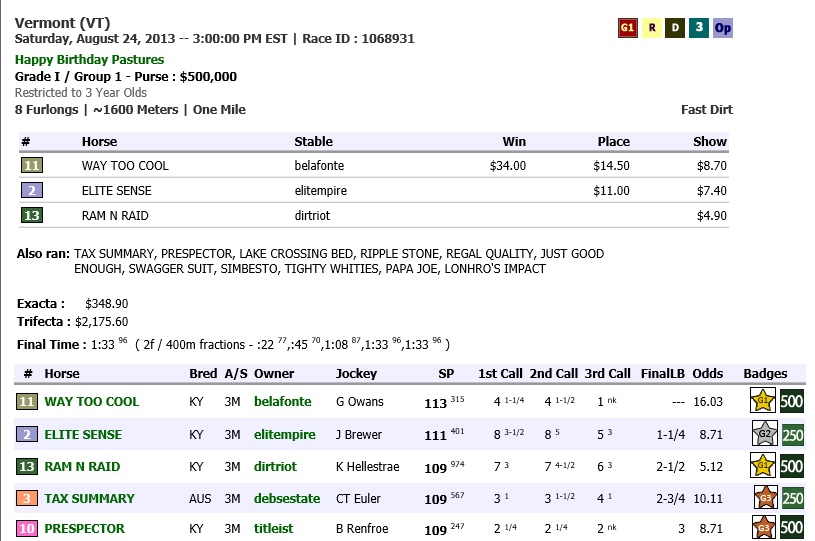Image resolution: width=815 pixels, height=541 pixels.
Task: Click the teal 3 age badge icon
Action: (x=698, y=28)
